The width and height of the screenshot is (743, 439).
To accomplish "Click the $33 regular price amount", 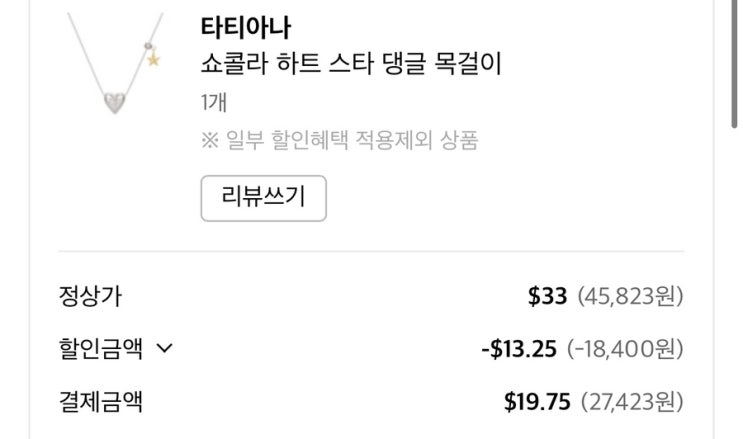I will (547, 296).
